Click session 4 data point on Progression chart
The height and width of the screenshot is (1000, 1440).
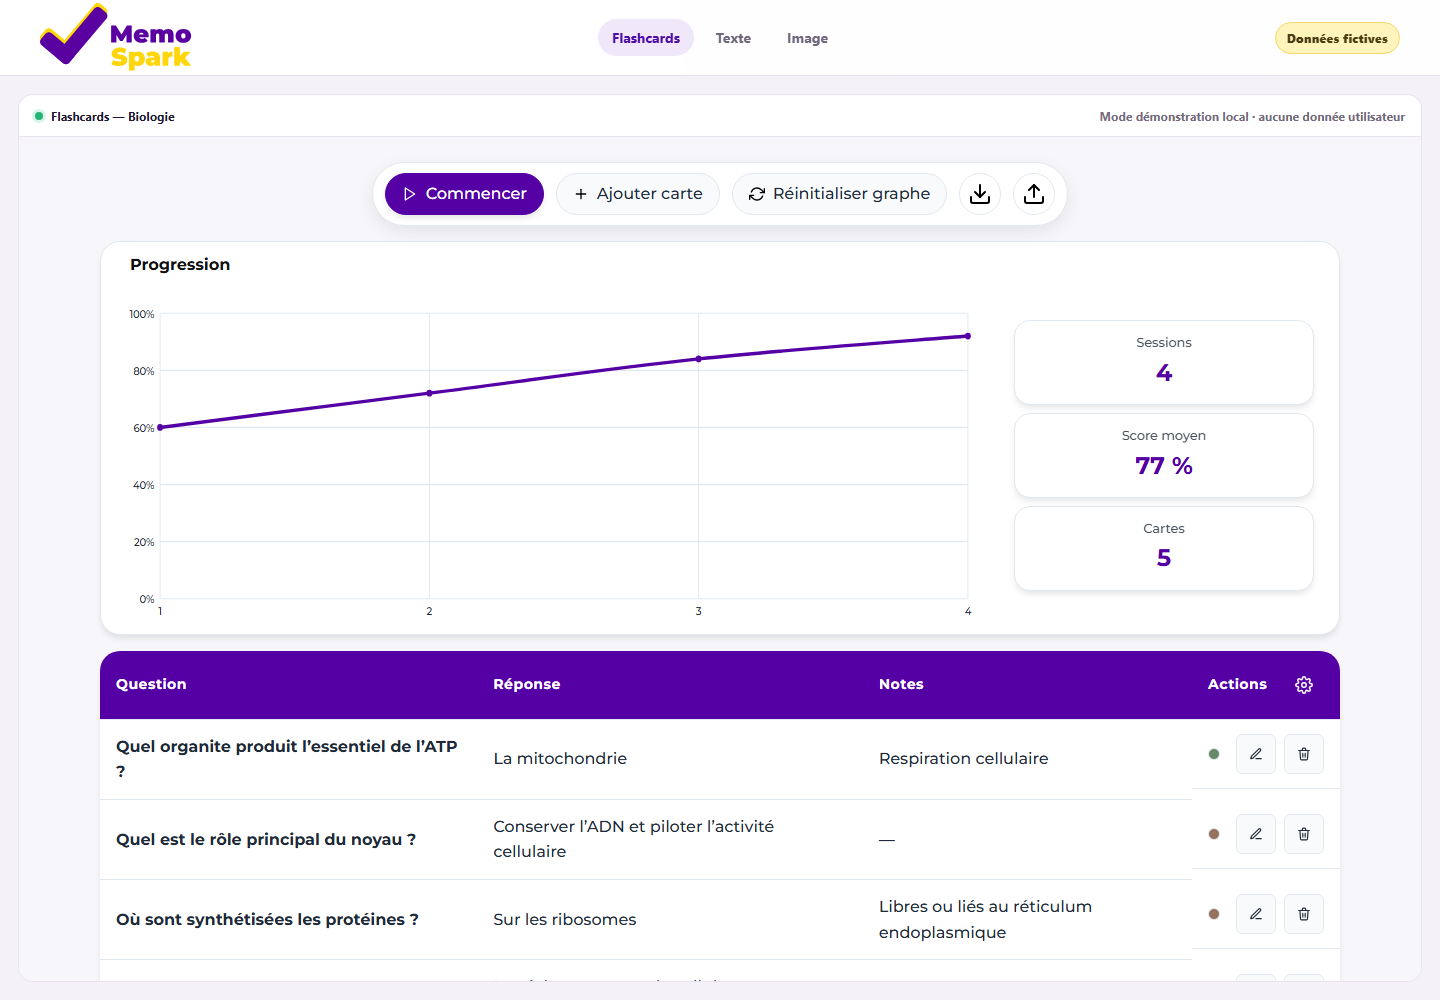point(968,336)
